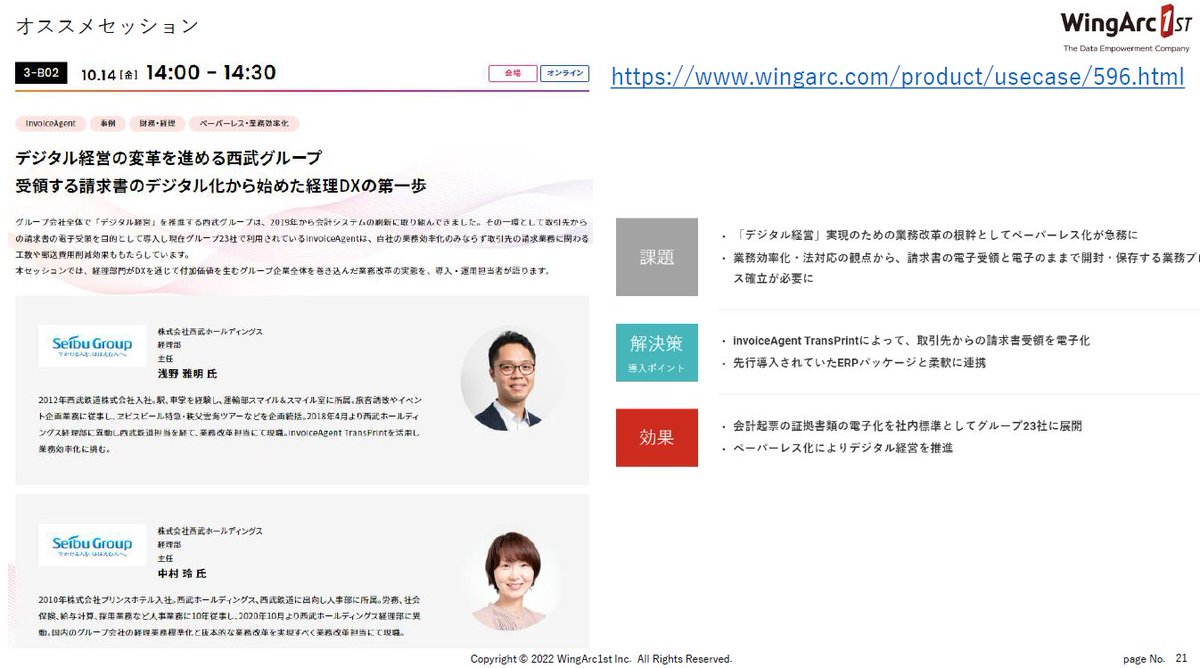
Task: Click the オススメセッション slide title
Action: pyautogui.click(x=107, y=26)
